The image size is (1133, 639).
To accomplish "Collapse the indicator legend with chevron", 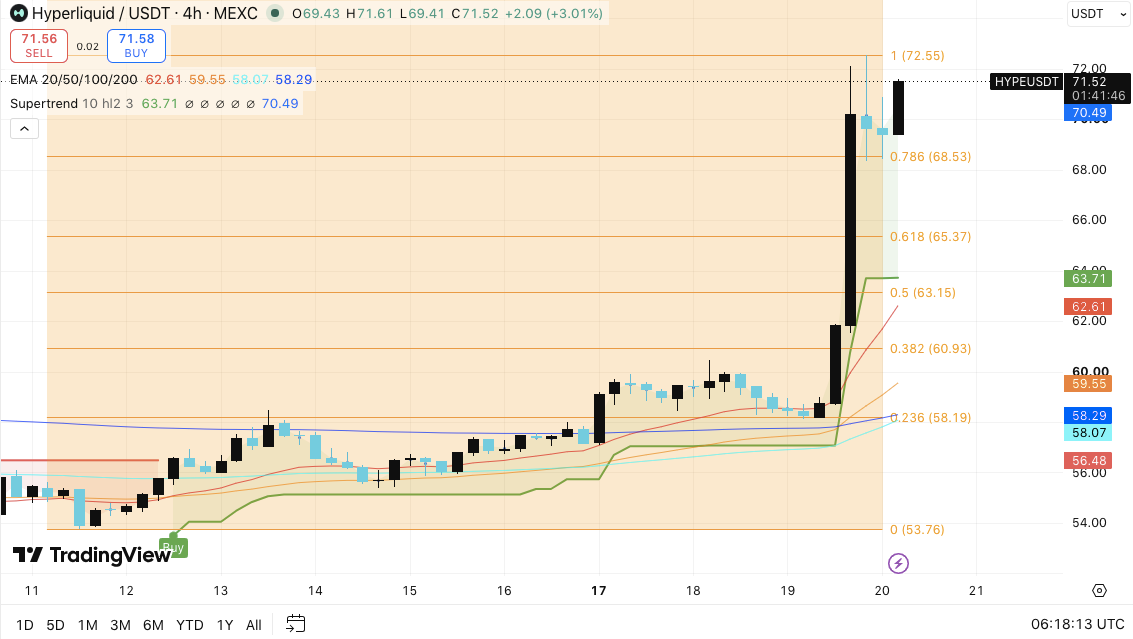I will 25,129.
